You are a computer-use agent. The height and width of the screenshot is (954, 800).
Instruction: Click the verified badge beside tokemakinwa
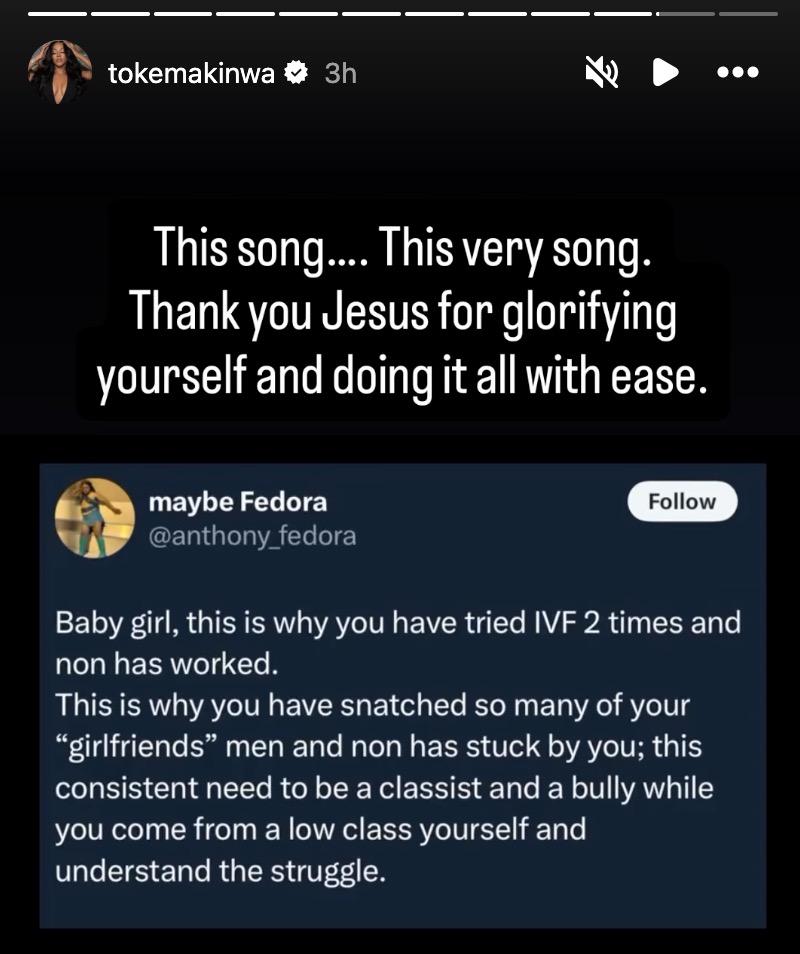(x=297, y=73)
